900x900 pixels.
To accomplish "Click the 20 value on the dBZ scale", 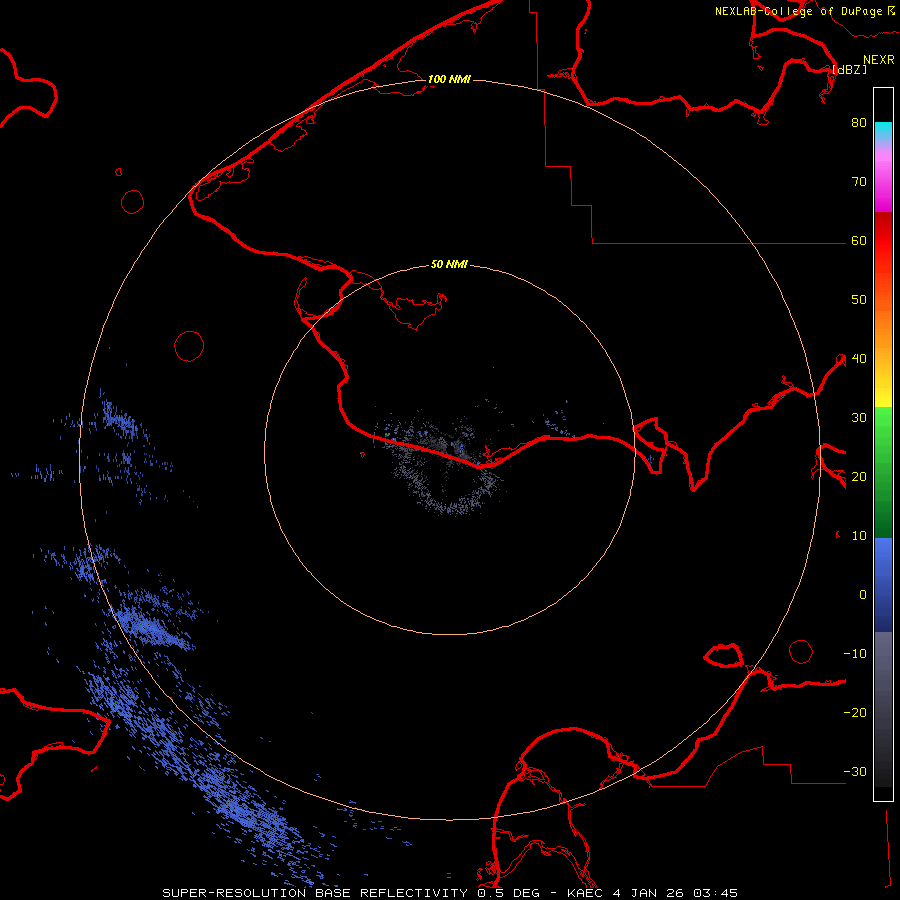I will [859, 477].
